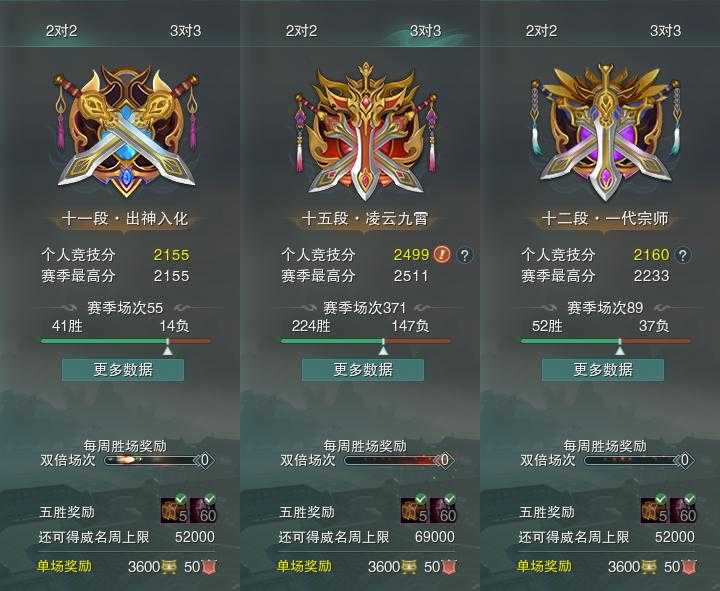Click the red 凌云九霄 rank emblem

coord(366,131)
